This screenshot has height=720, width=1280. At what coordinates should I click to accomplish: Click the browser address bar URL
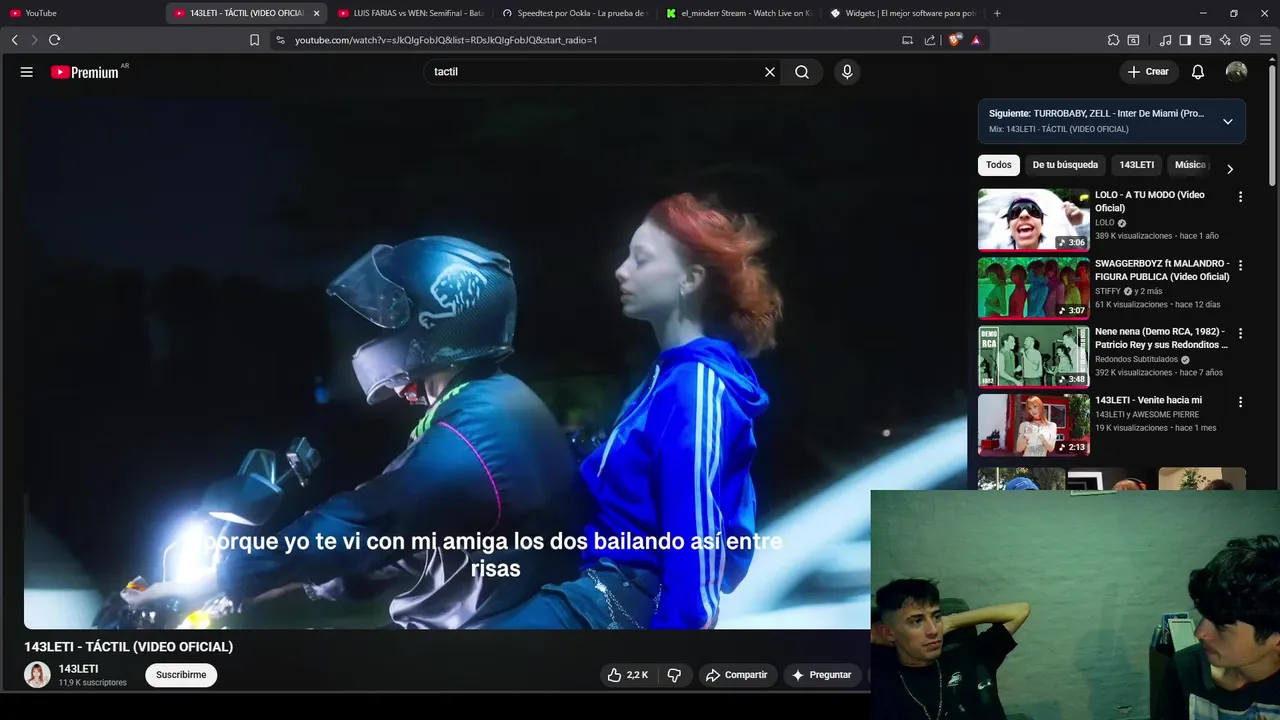(x=446, y=40)
